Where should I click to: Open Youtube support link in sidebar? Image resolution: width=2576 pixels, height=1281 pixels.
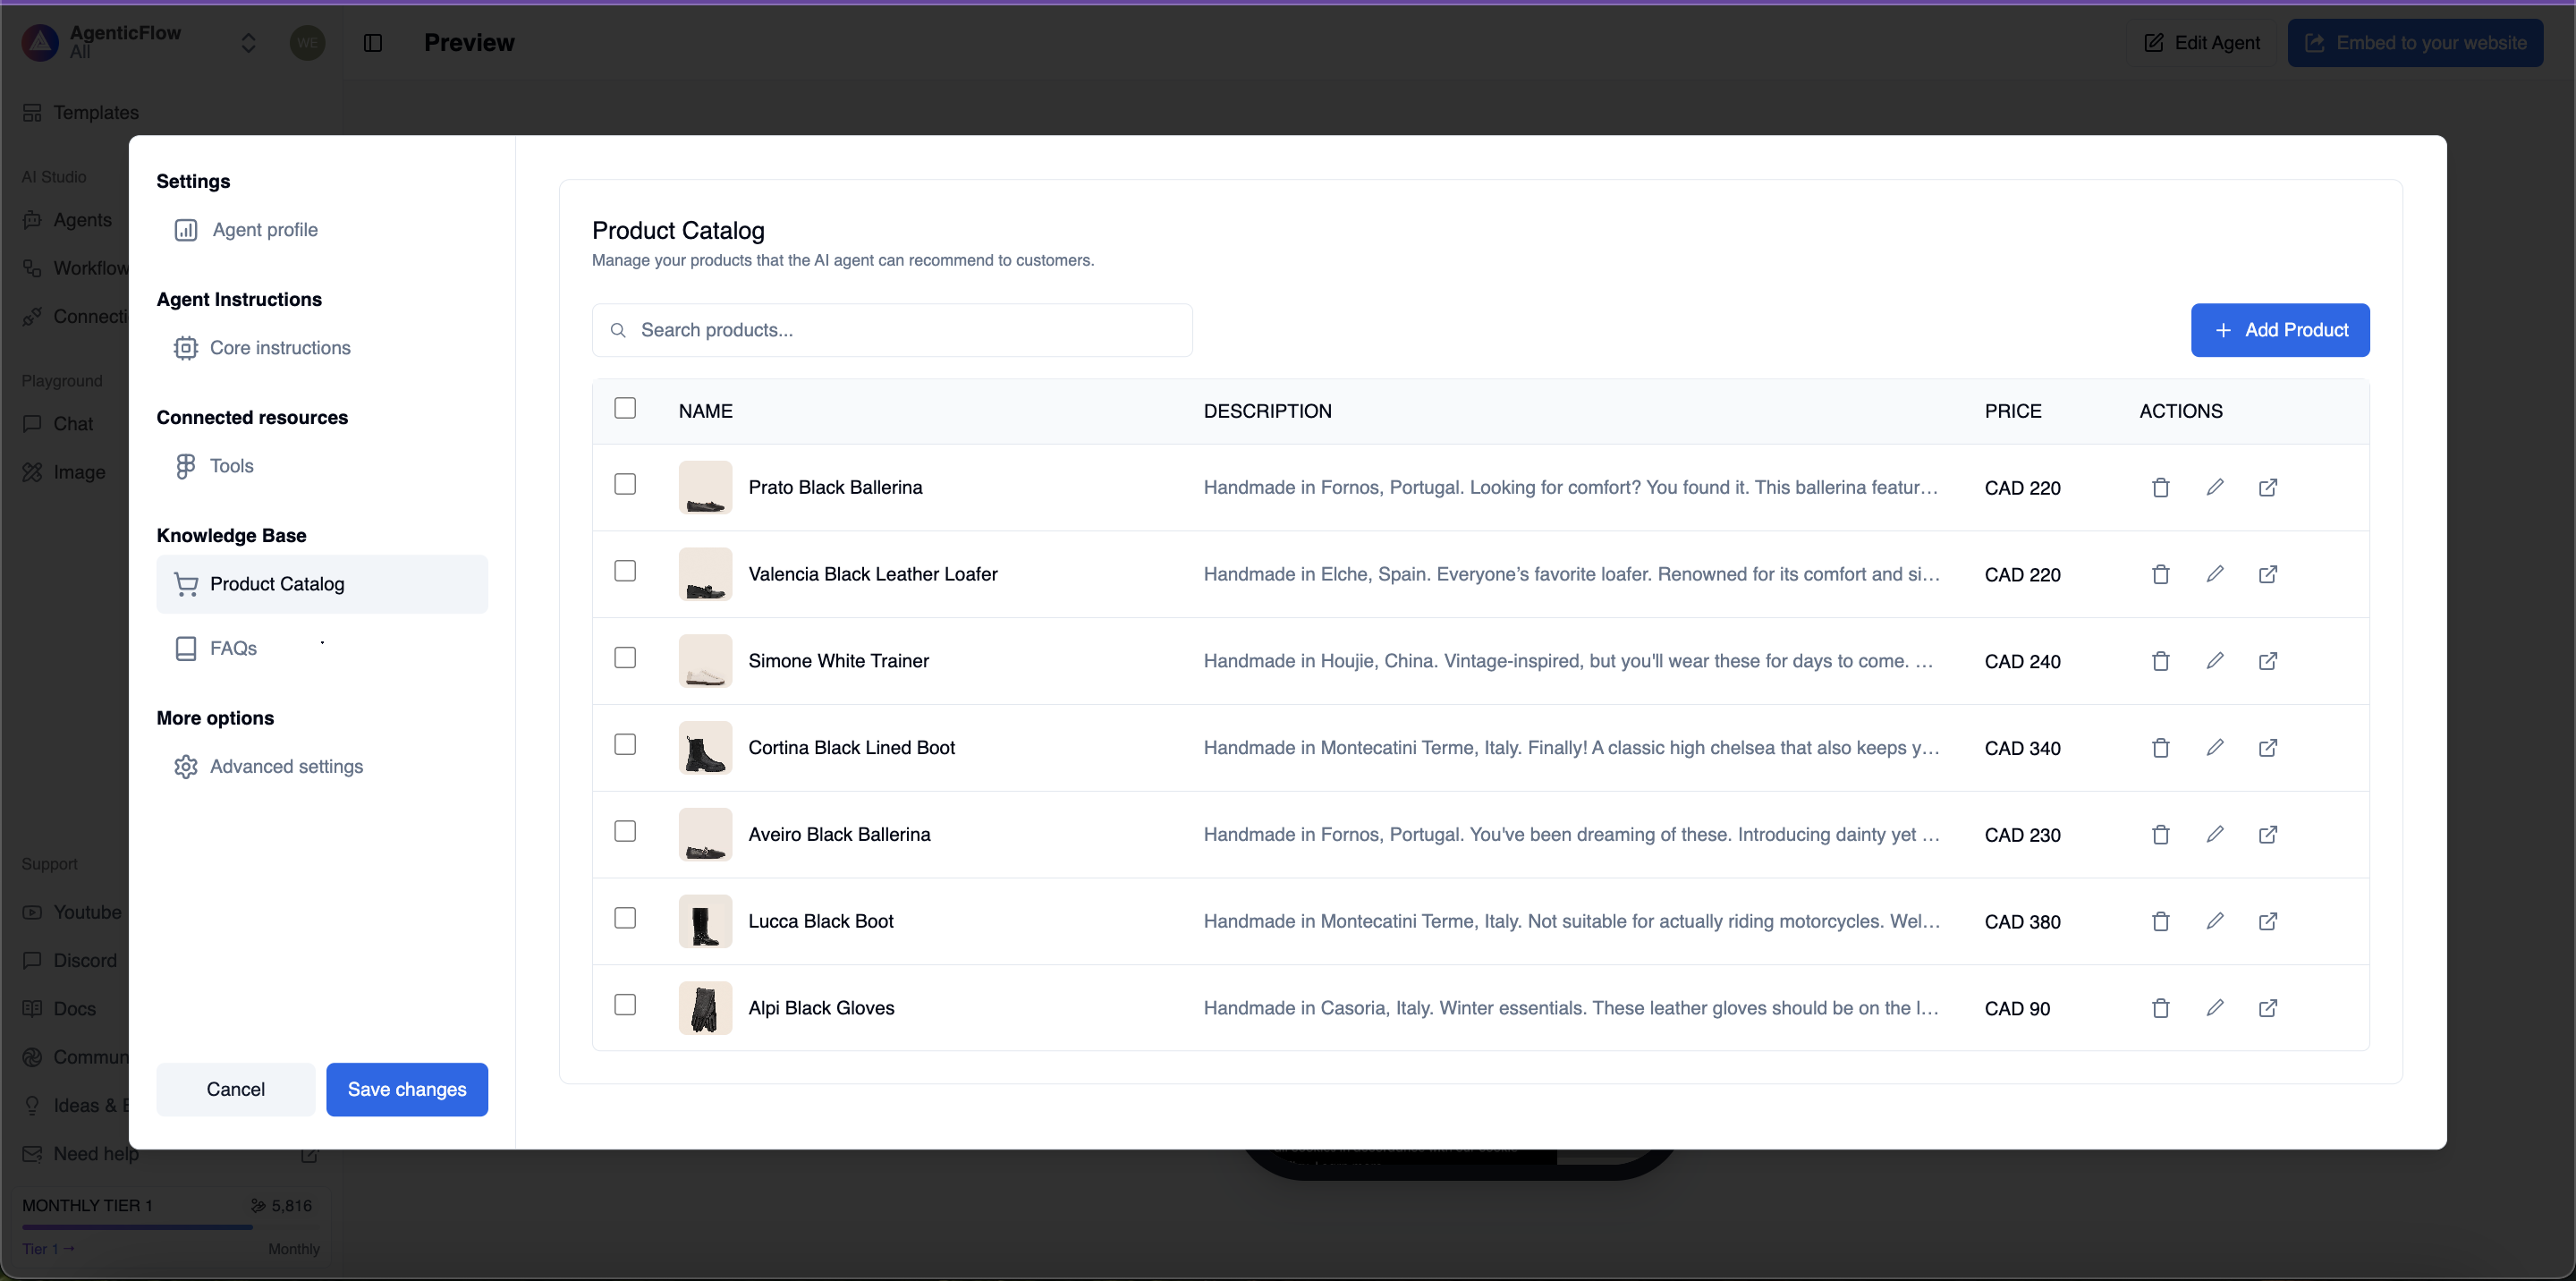tap(72, 913)
